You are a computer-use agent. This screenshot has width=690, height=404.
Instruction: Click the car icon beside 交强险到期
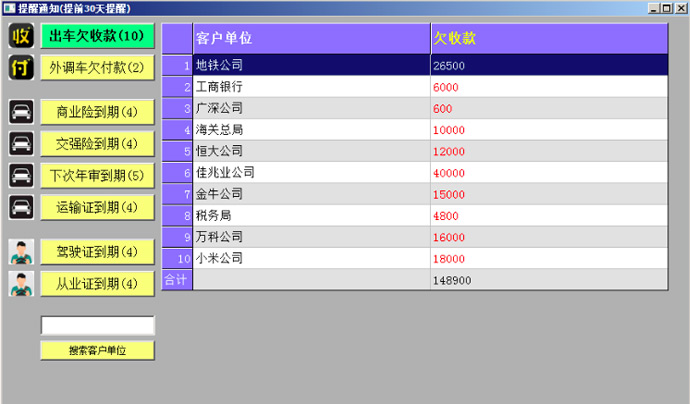click(21, 143)
